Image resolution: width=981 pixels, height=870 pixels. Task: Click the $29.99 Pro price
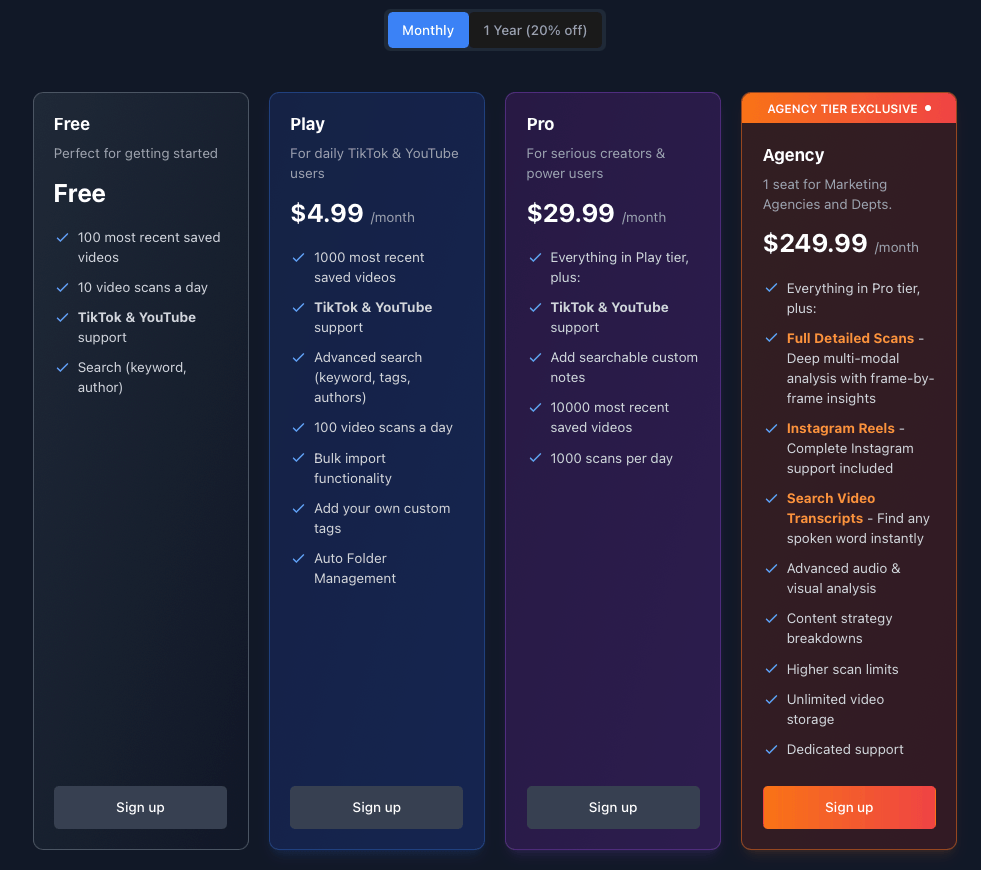pos(570,214)
